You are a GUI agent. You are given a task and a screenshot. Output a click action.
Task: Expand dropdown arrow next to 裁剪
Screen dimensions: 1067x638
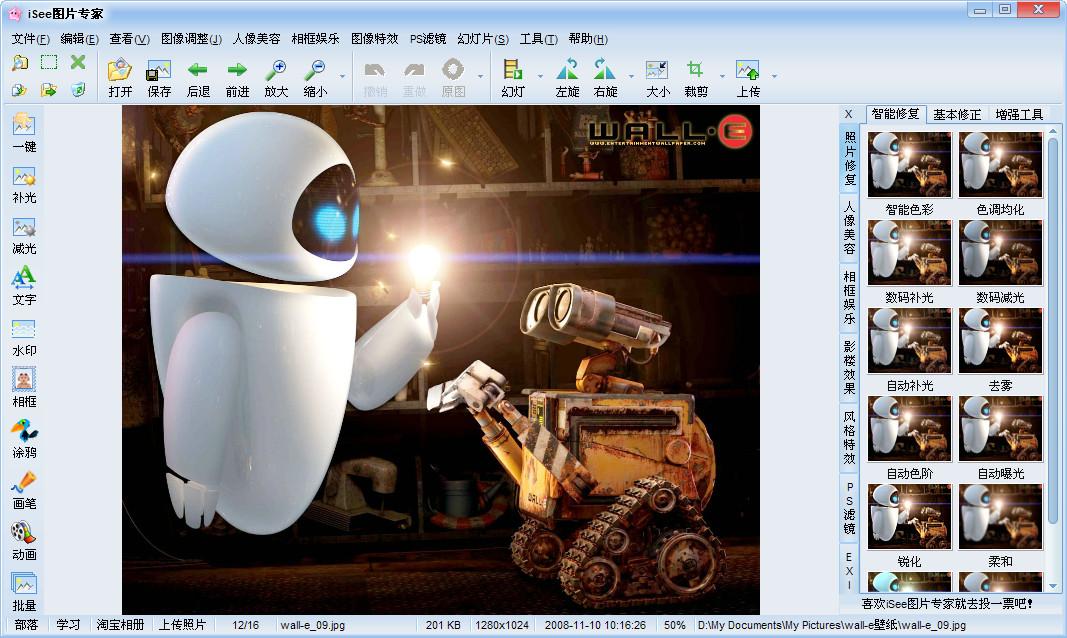tap(722, 76)
